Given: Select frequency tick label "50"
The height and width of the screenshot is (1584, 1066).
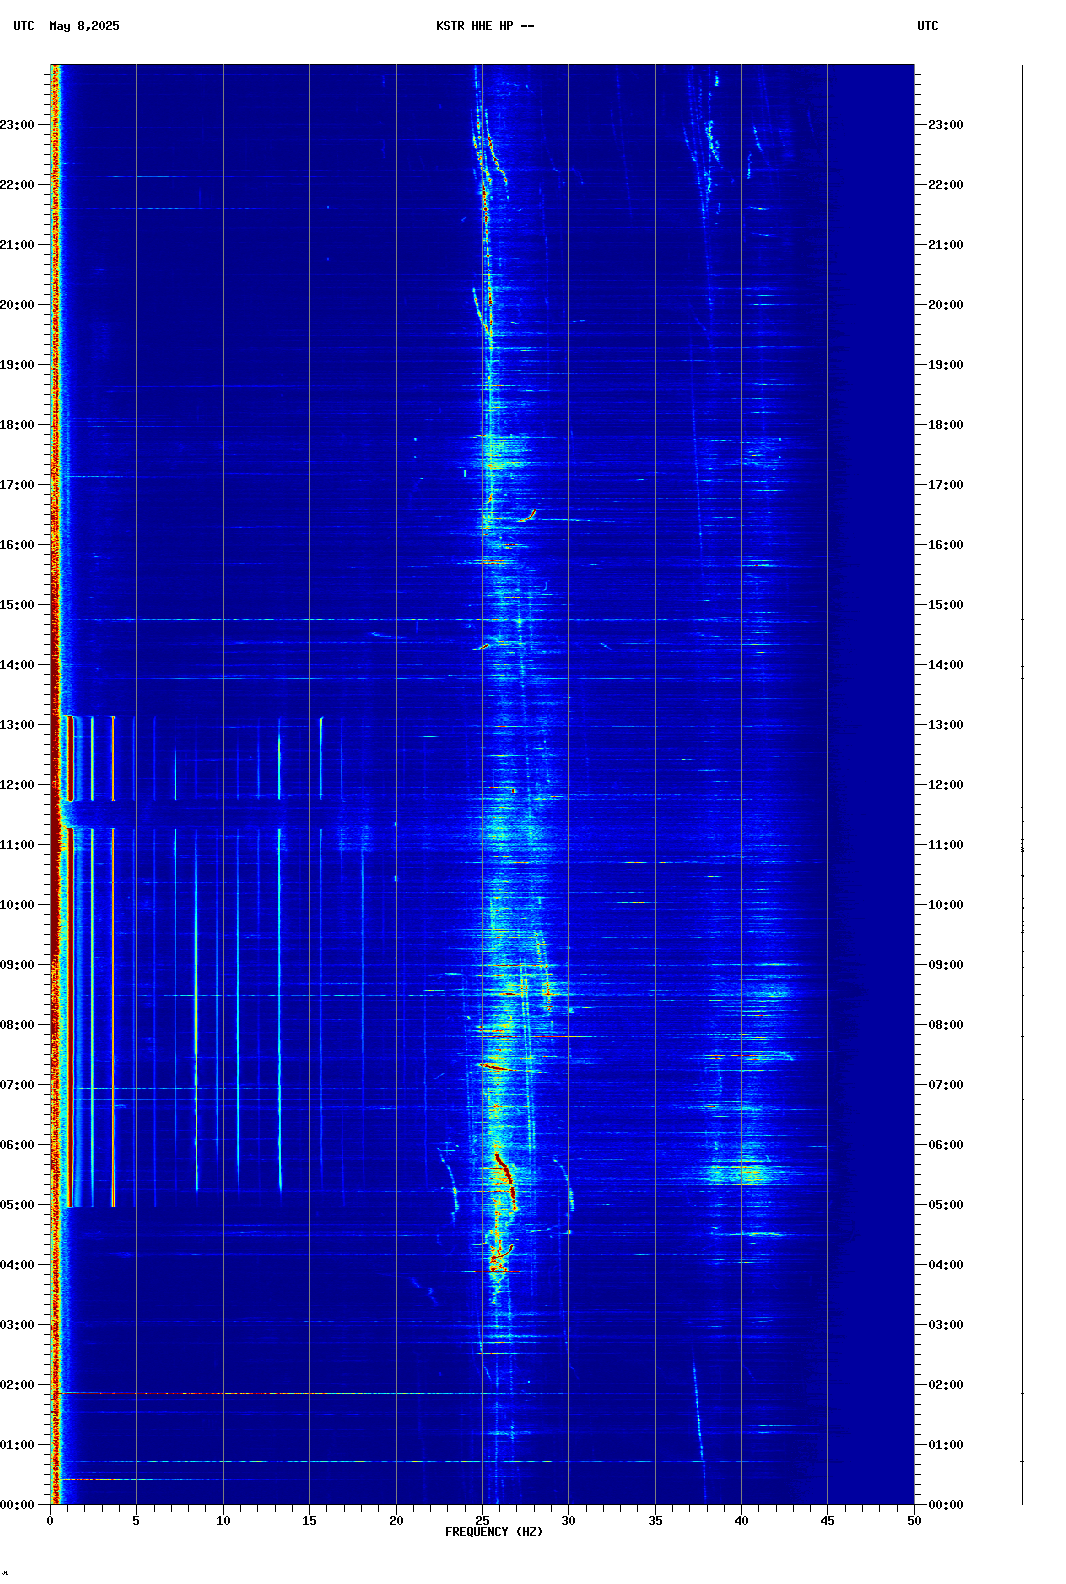Looking at the screenshot, I should [x=914, y=1521].
